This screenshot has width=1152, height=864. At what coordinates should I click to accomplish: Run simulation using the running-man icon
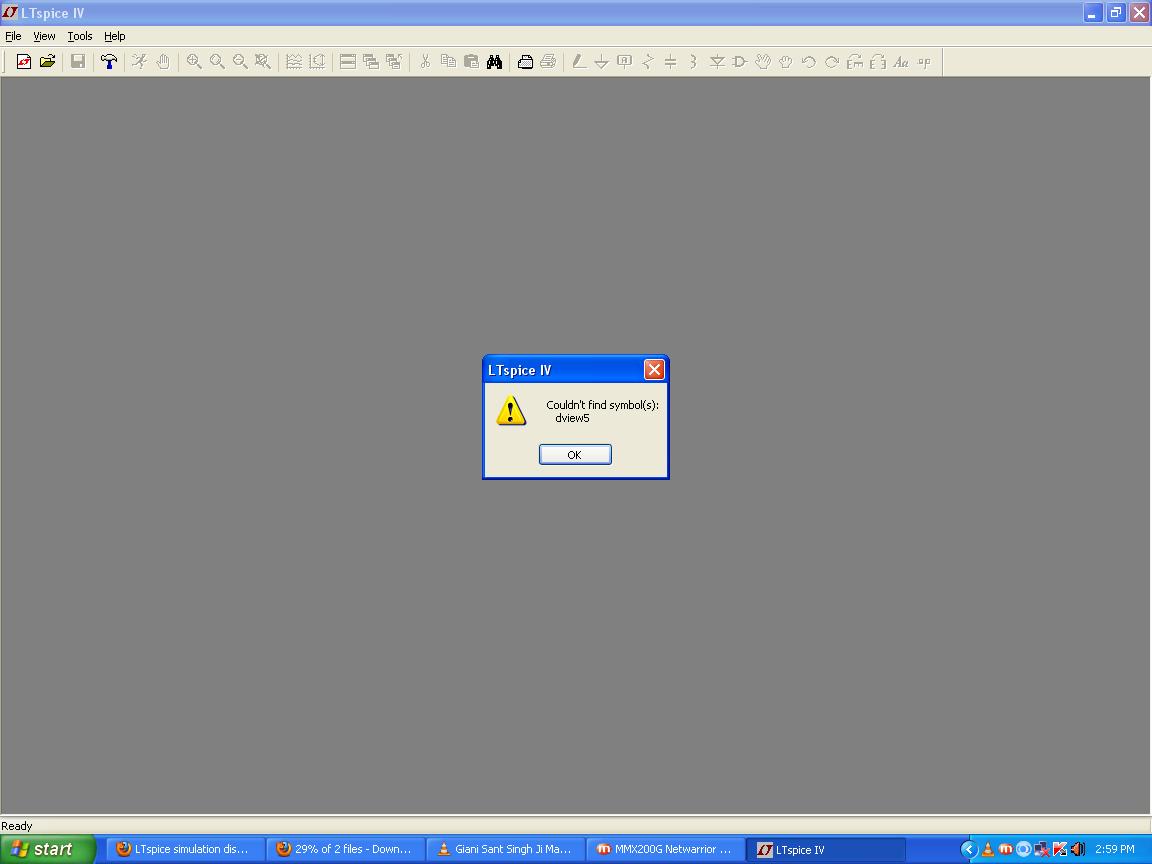click(139, 62)
